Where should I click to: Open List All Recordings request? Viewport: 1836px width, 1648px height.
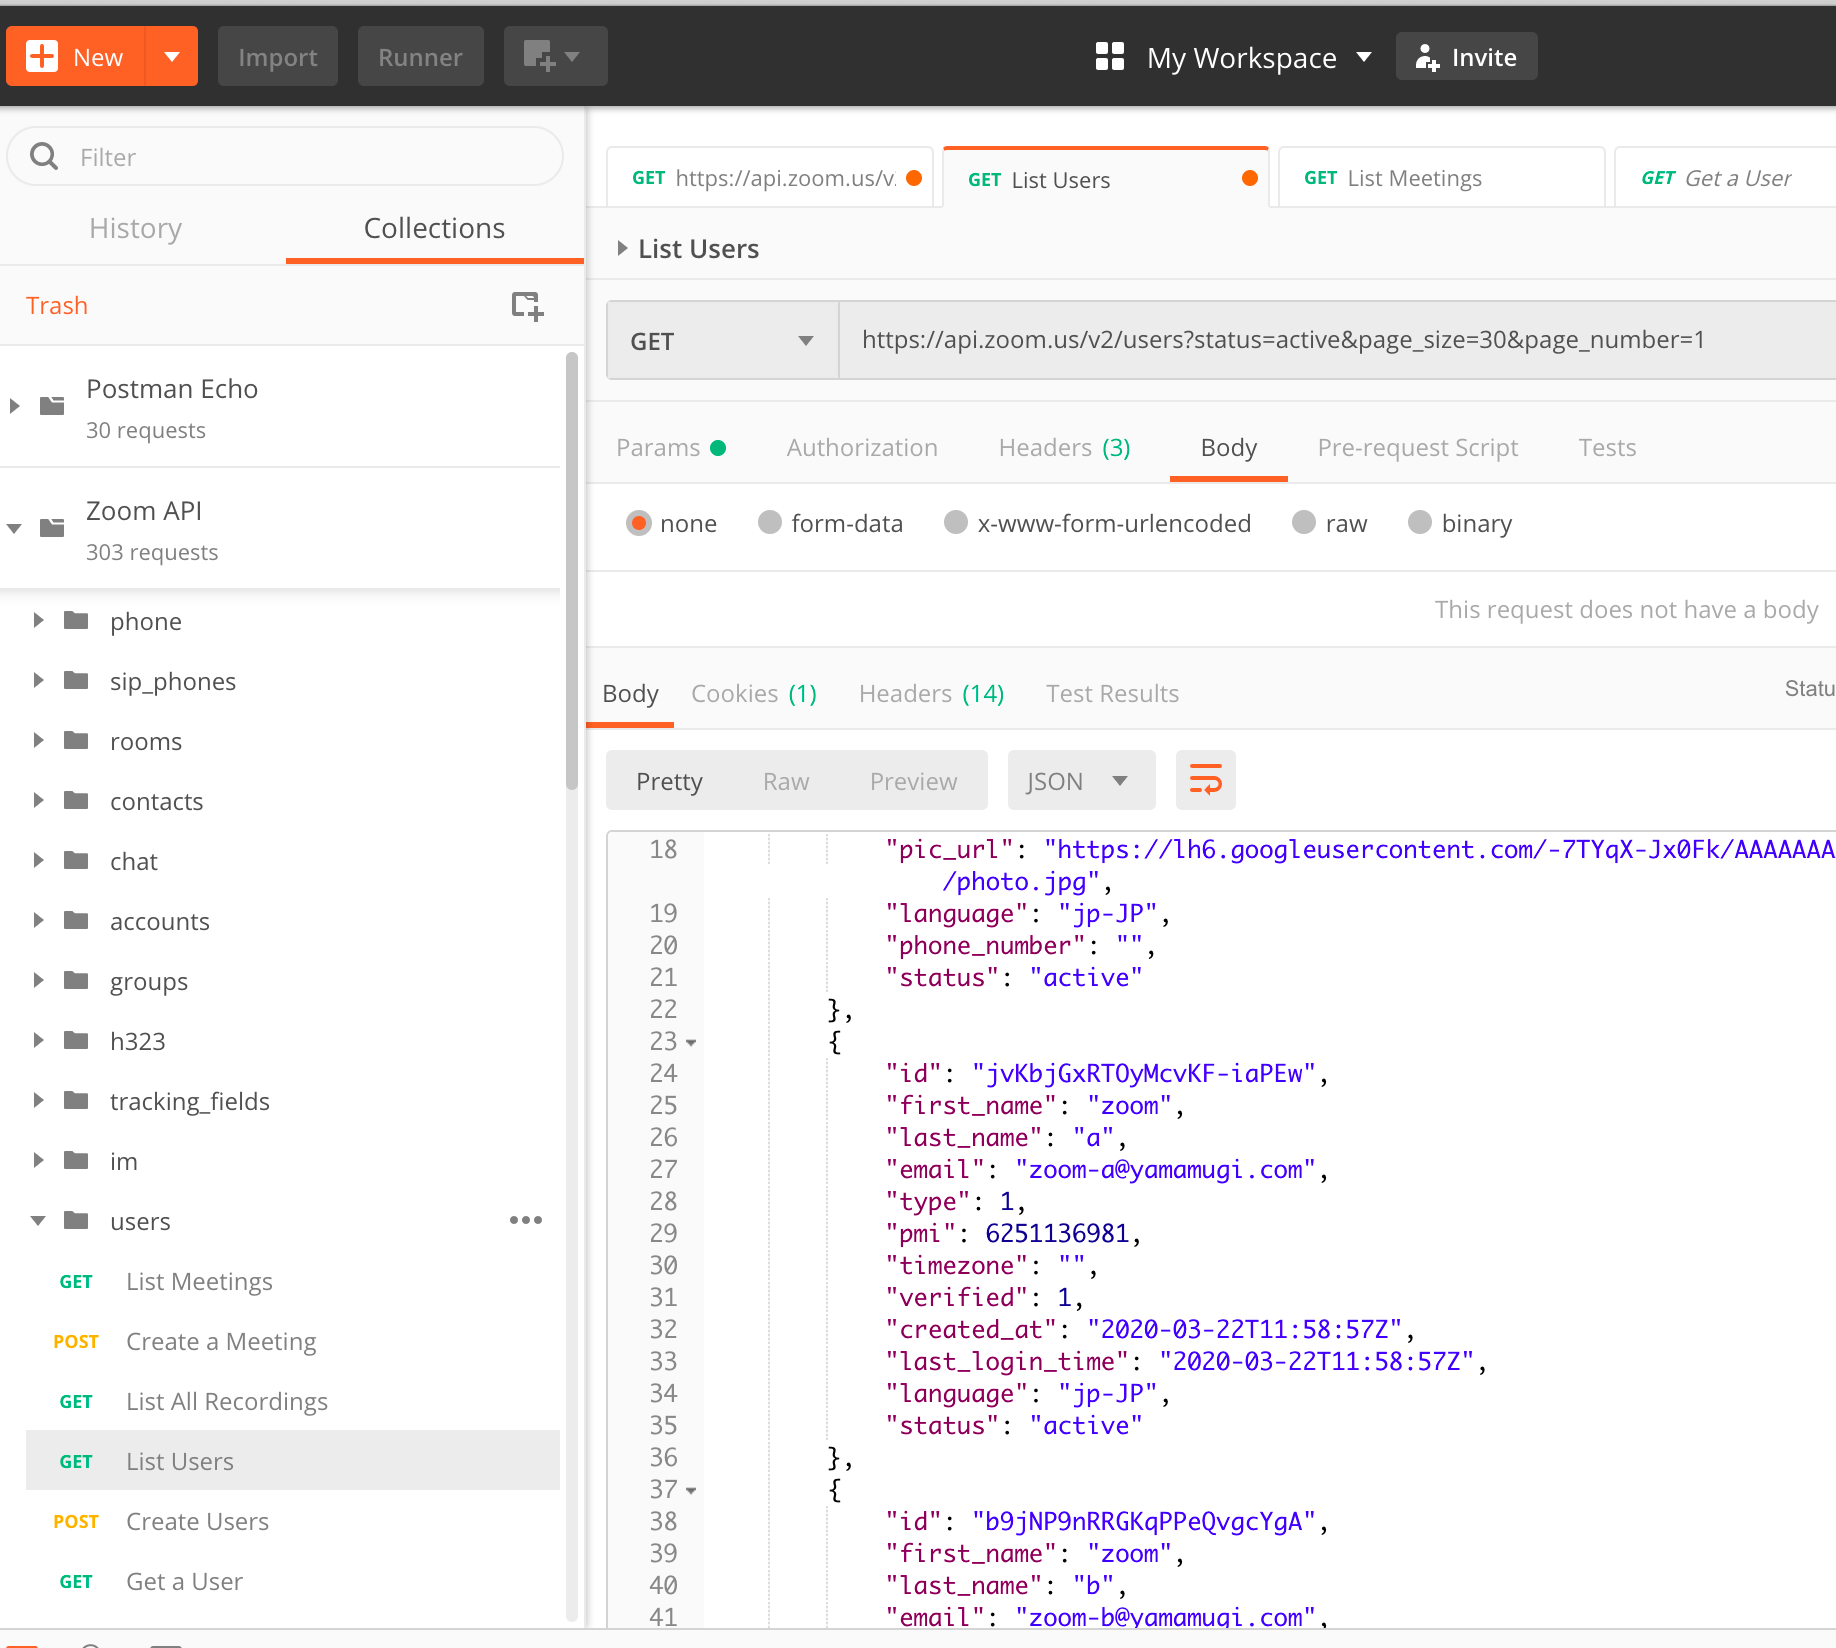pyautogui.click(x=293, y=1401)
